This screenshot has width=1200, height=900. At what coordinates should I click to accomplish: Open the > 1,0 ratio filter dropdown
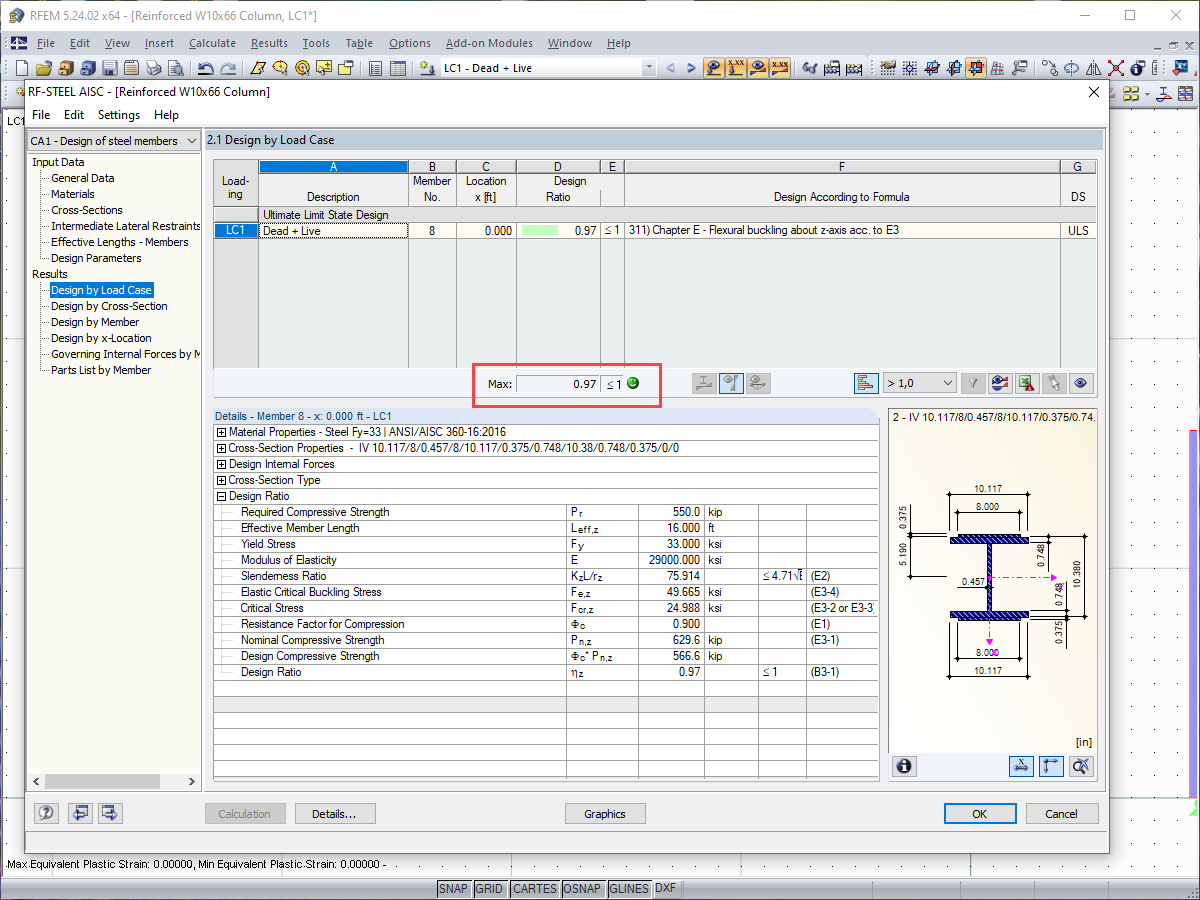[919, 383]
